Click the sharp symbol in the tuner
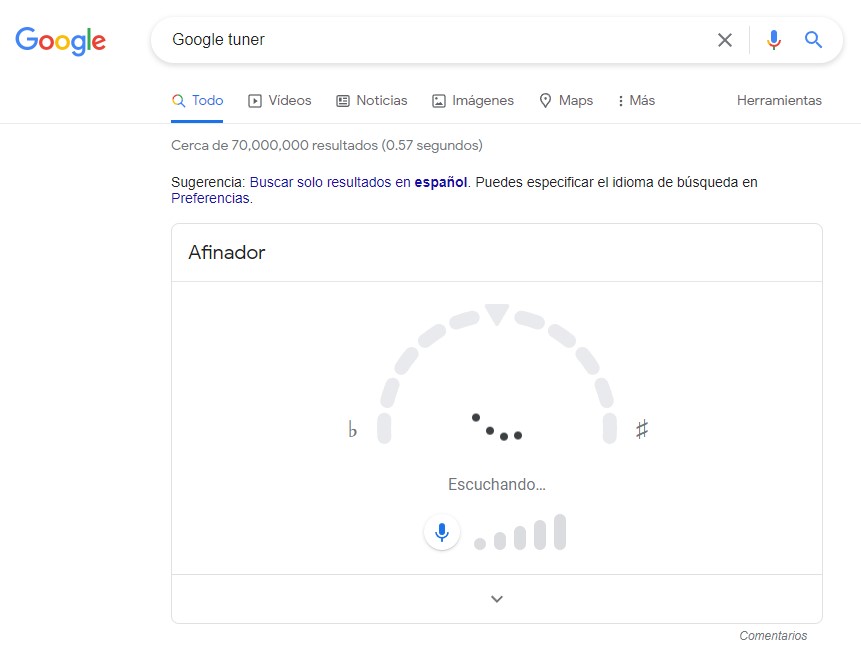 [x=641, y=427]
